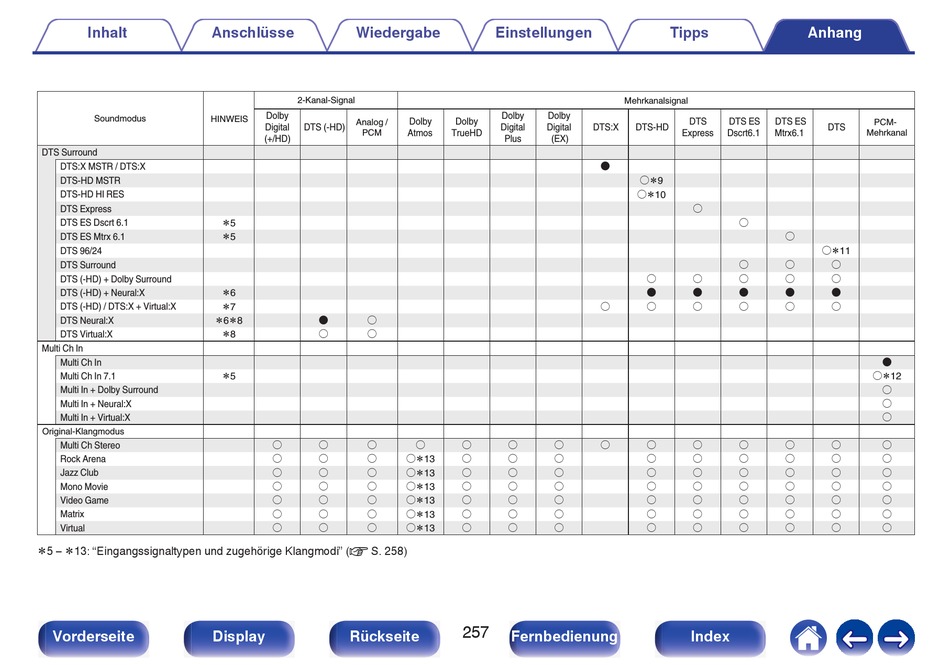950x665 pixels.
Task: Click the ∗11 mark in DTS 96/24 row
Action: [841, 251]
